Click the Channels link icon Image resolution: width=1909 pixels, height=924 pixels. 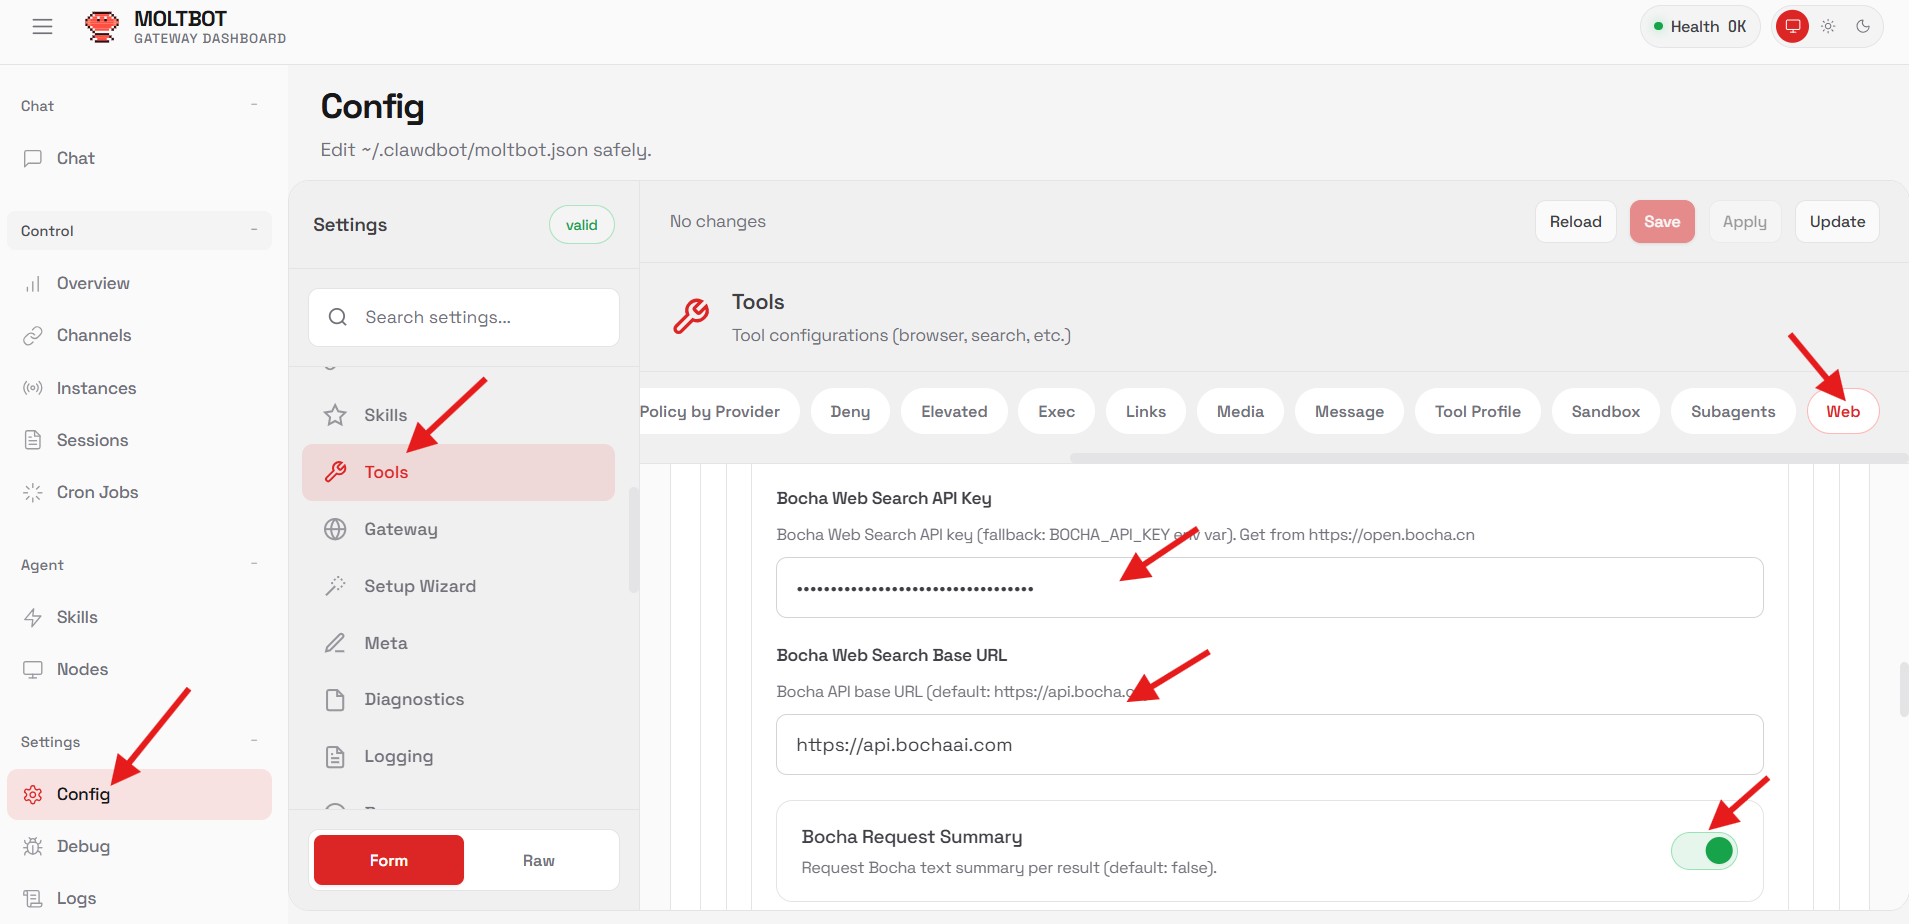pos(33,336)
